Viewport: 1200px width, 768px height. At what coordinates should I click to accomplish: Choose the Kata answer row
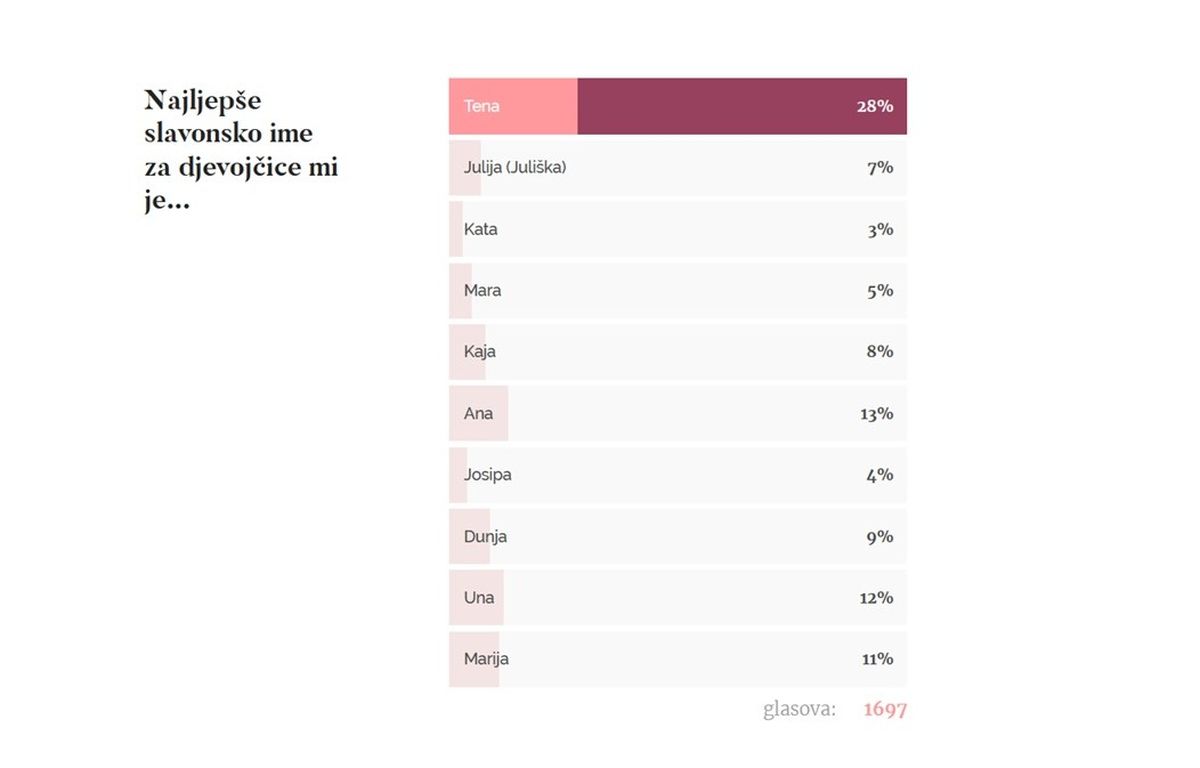click(x=481, y=229)
